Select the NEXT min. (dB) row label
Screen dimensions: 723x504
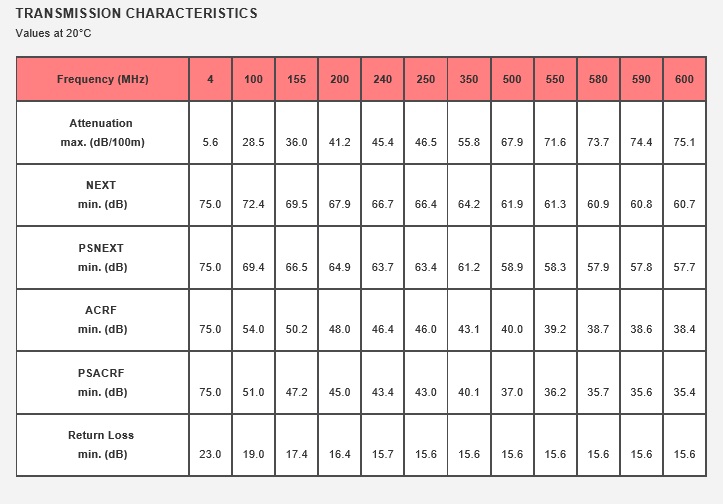102,195
